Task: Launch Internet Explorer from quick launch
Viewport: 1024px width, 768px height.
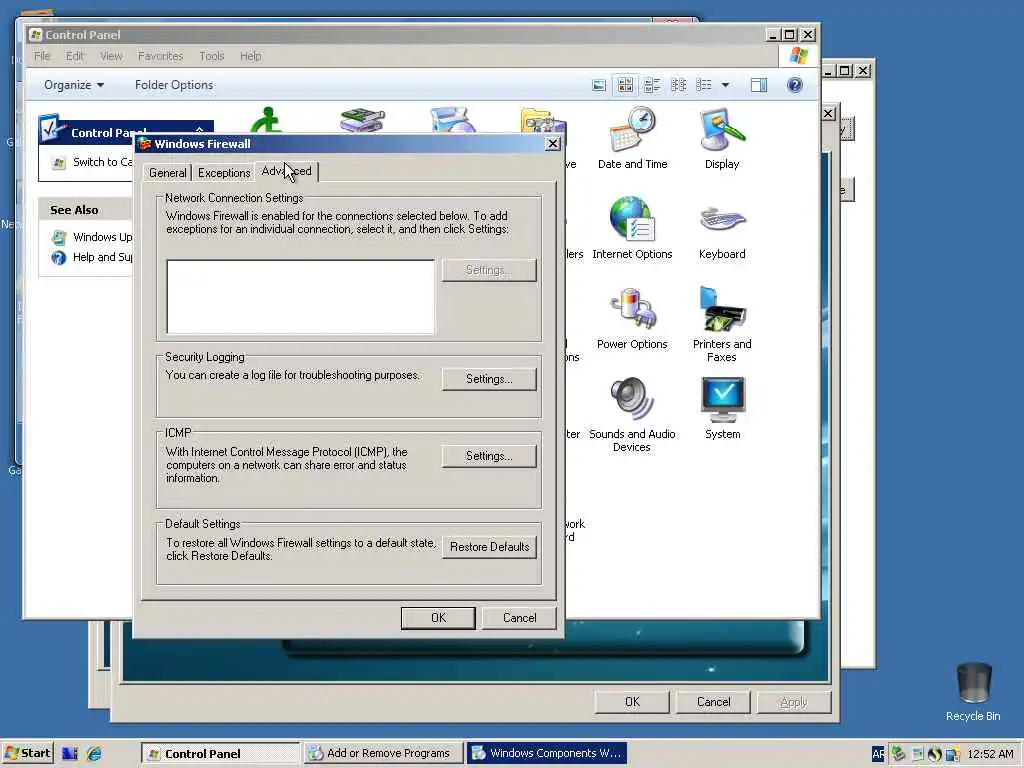Action: [x=94, y=754]
